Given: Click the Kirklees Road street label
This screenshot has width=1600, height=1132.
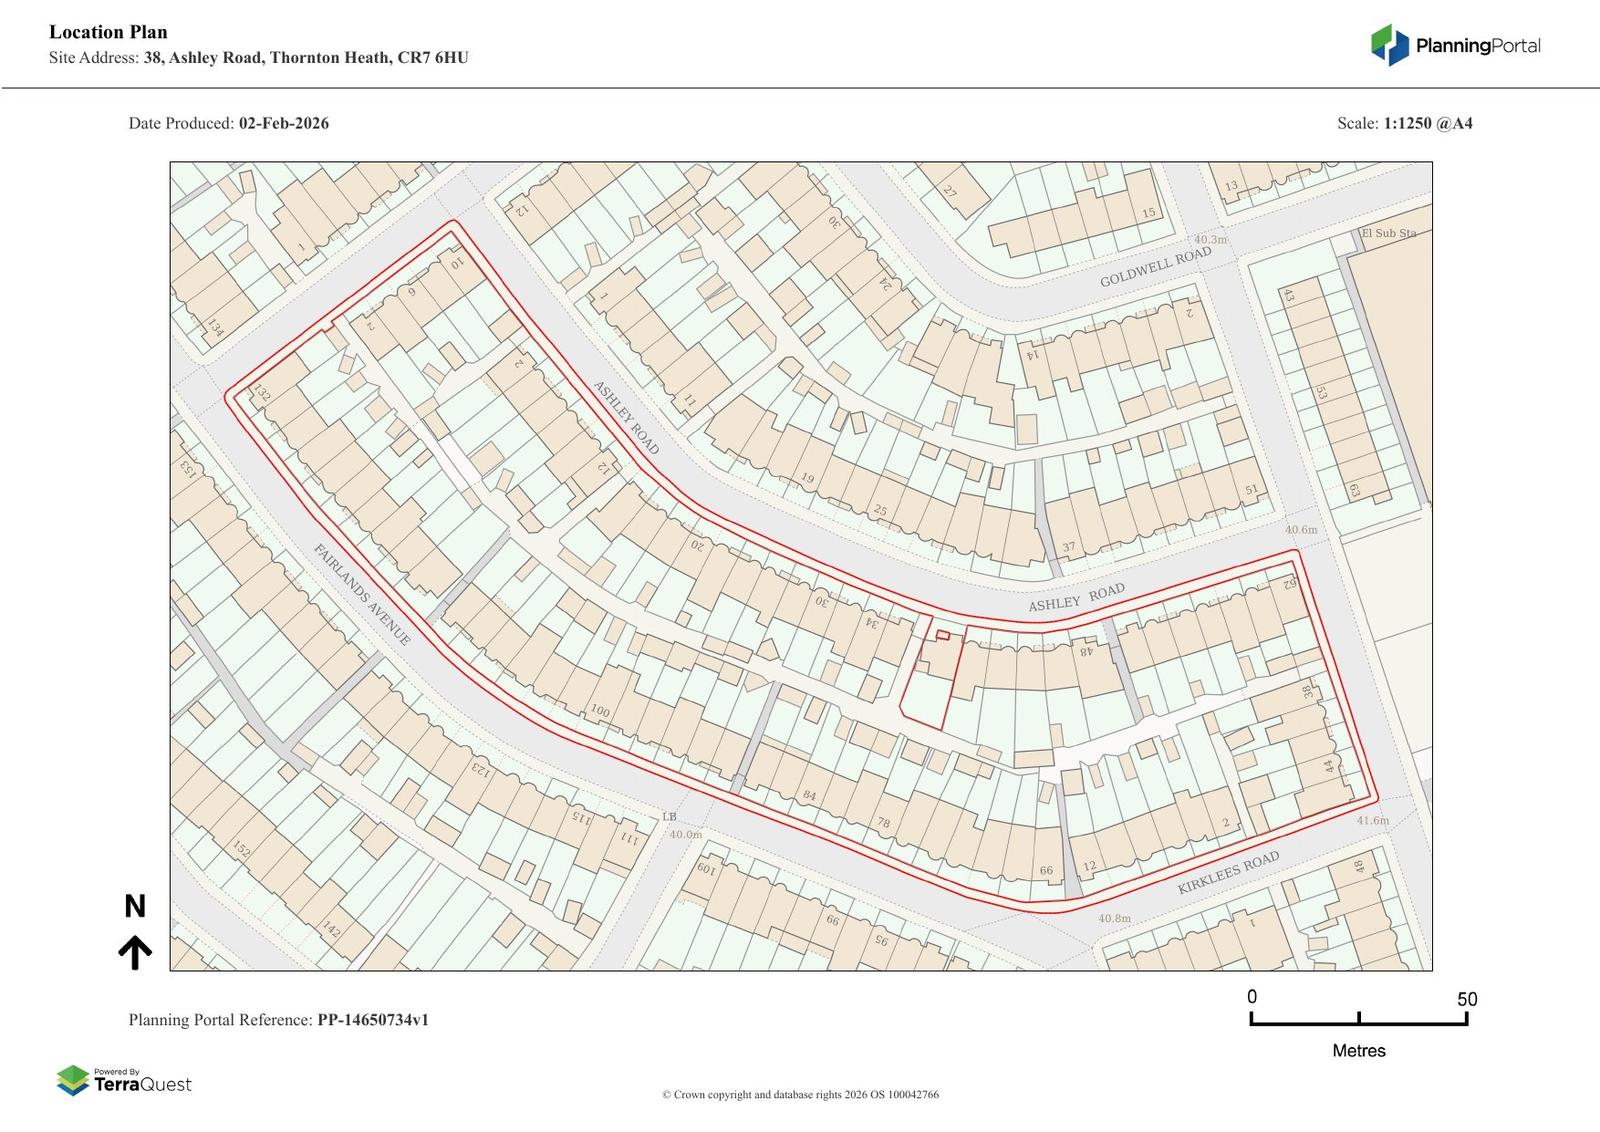Looking at the screenshot, I should (1228, 874).
